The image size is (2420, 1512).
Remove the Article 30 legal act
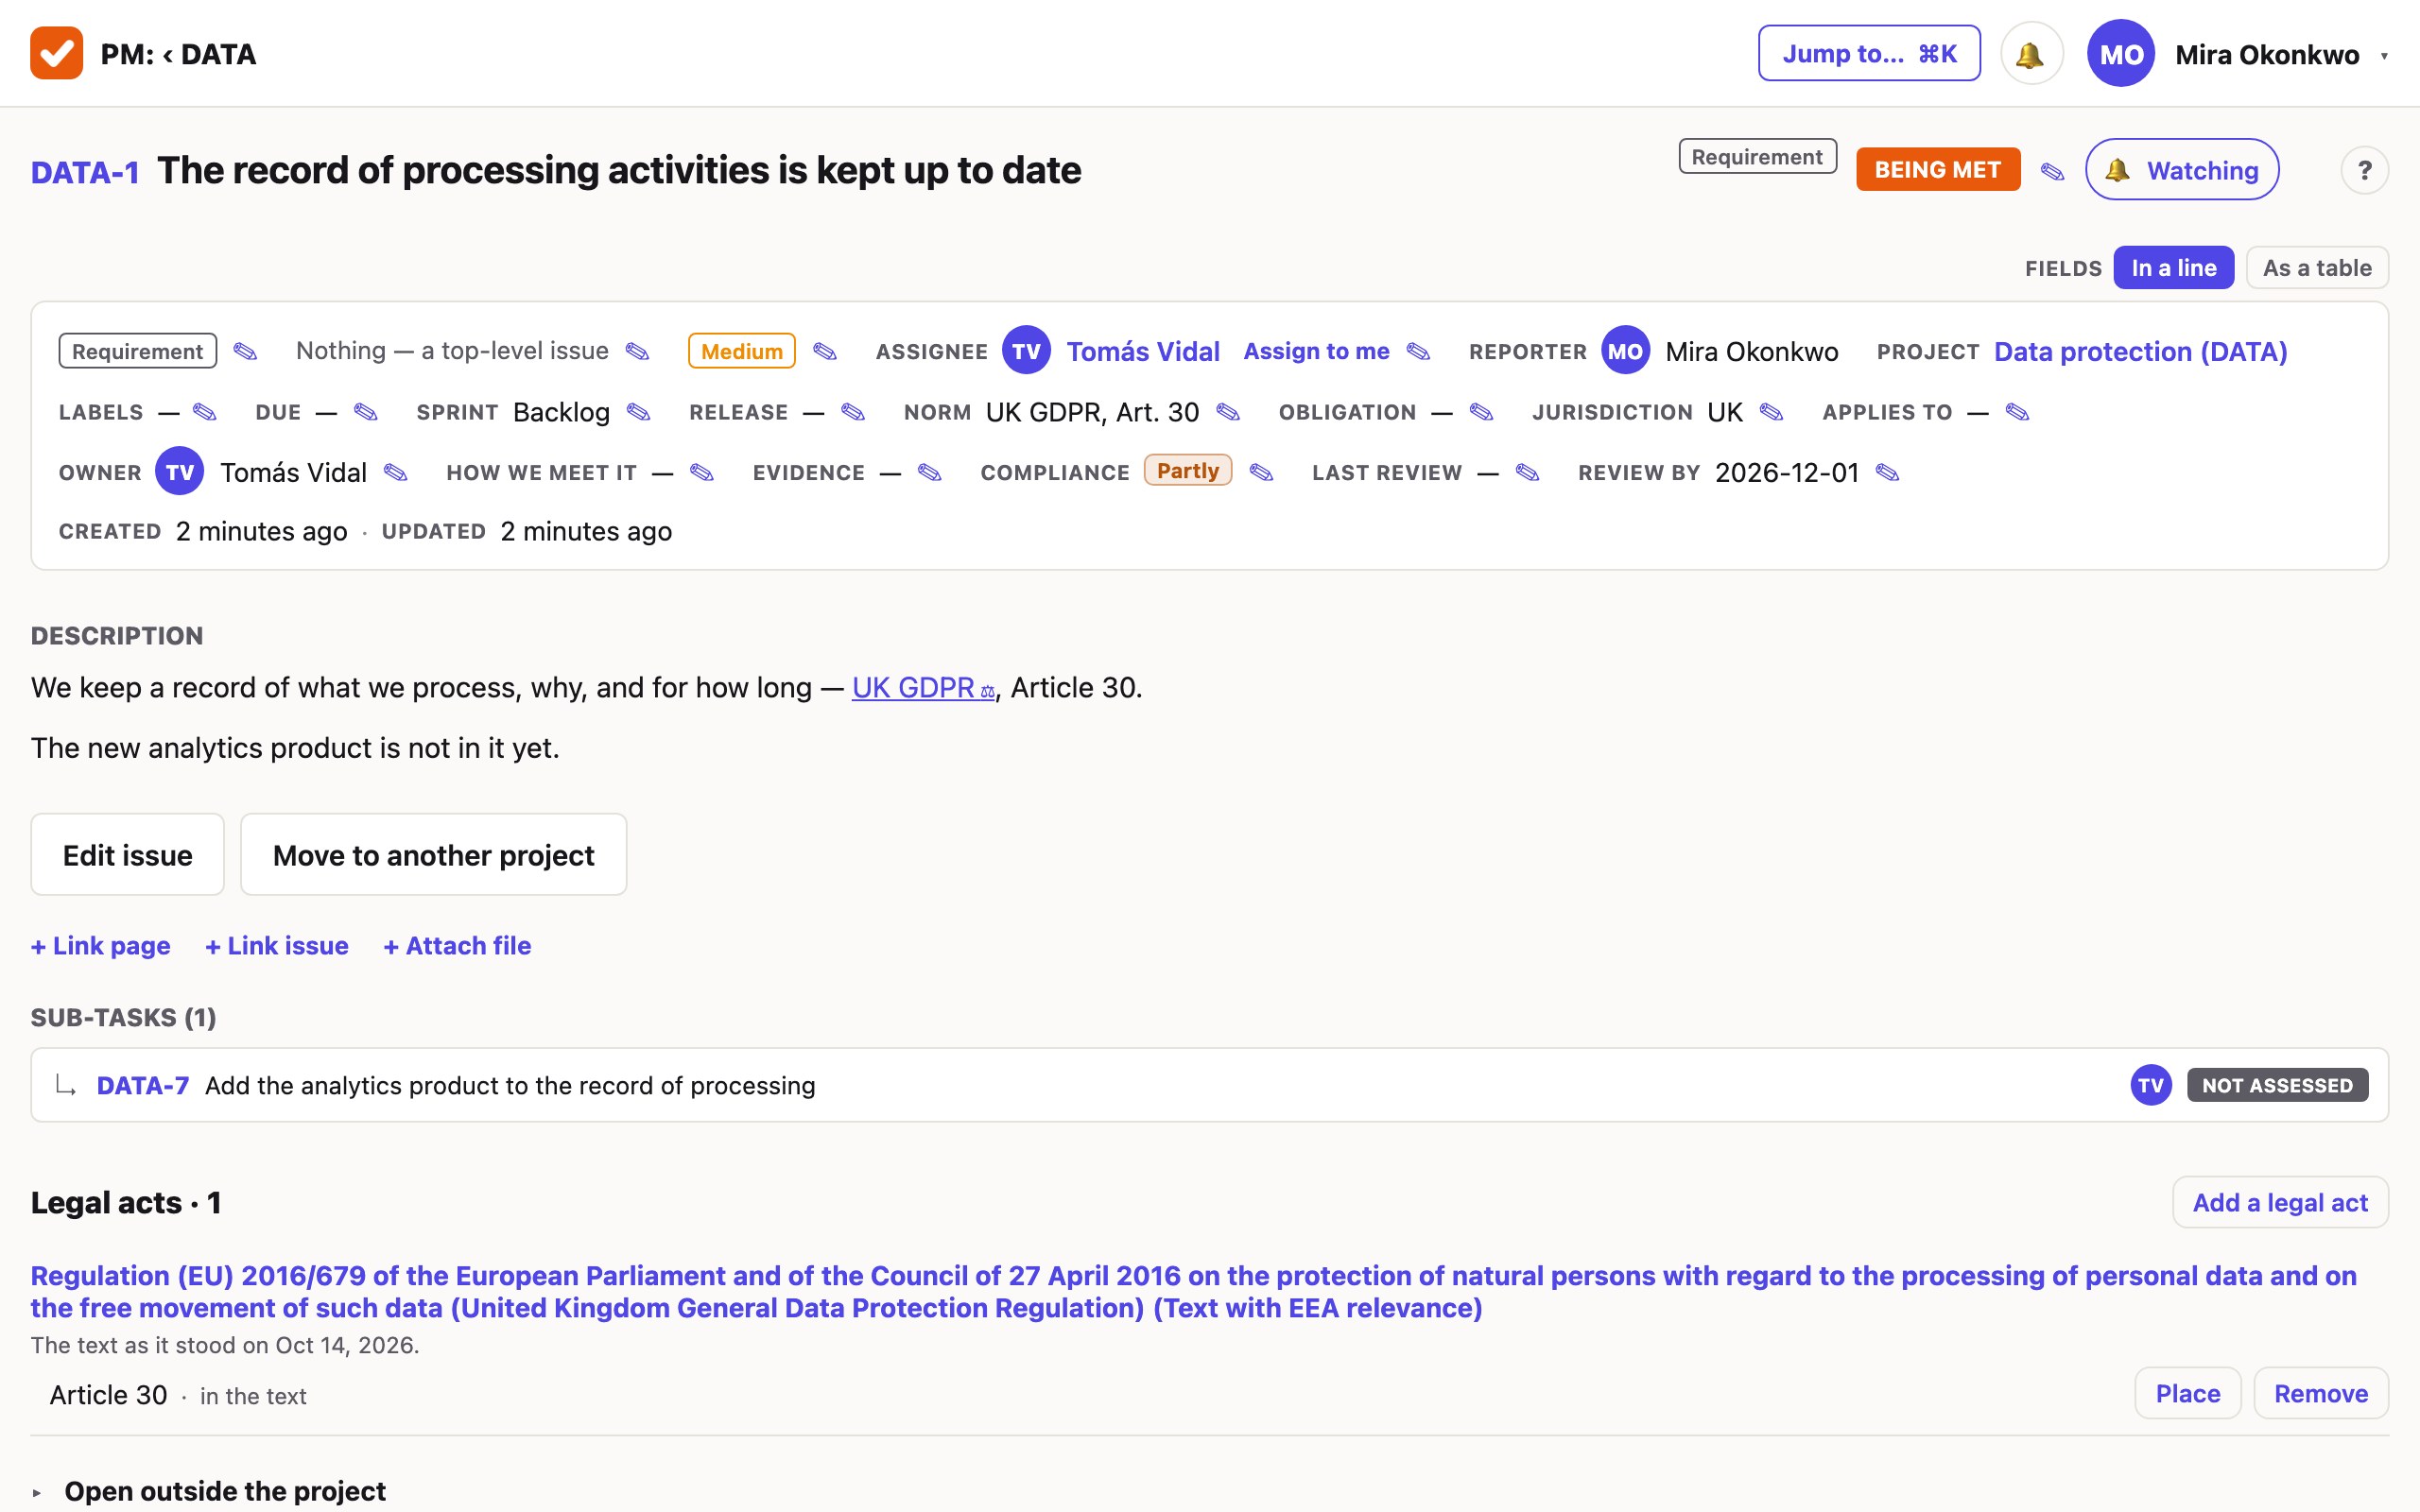[2321, 1393]
